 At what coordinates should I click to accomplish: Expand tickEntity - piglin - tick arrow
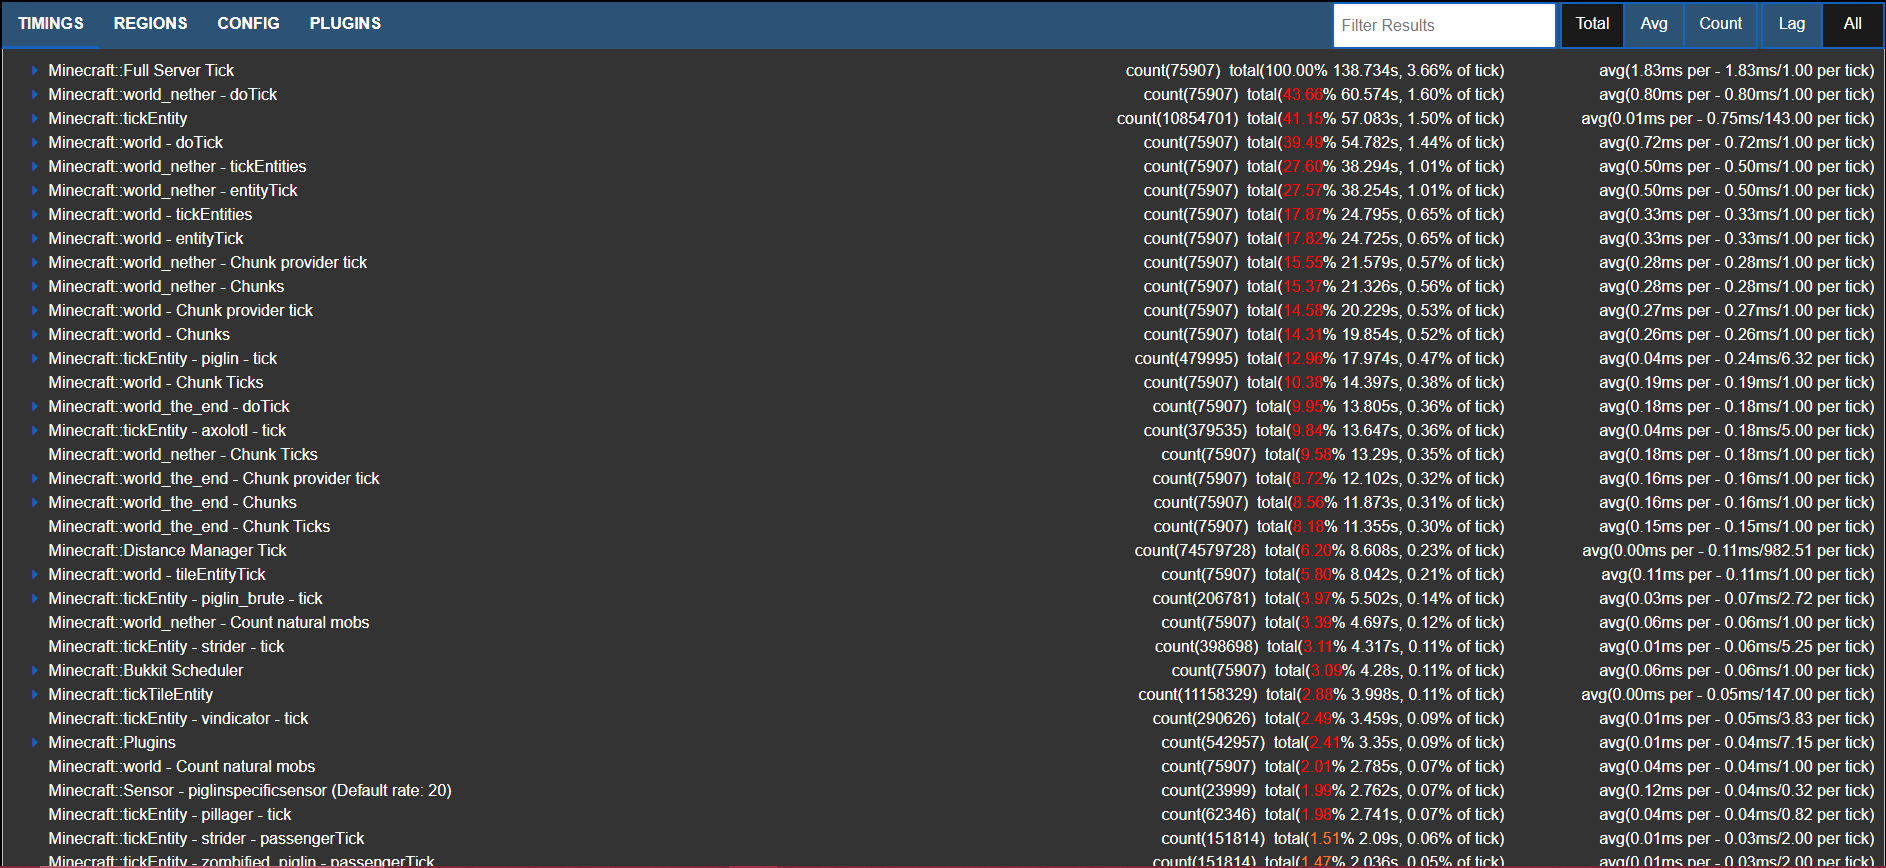click(34, 359)
